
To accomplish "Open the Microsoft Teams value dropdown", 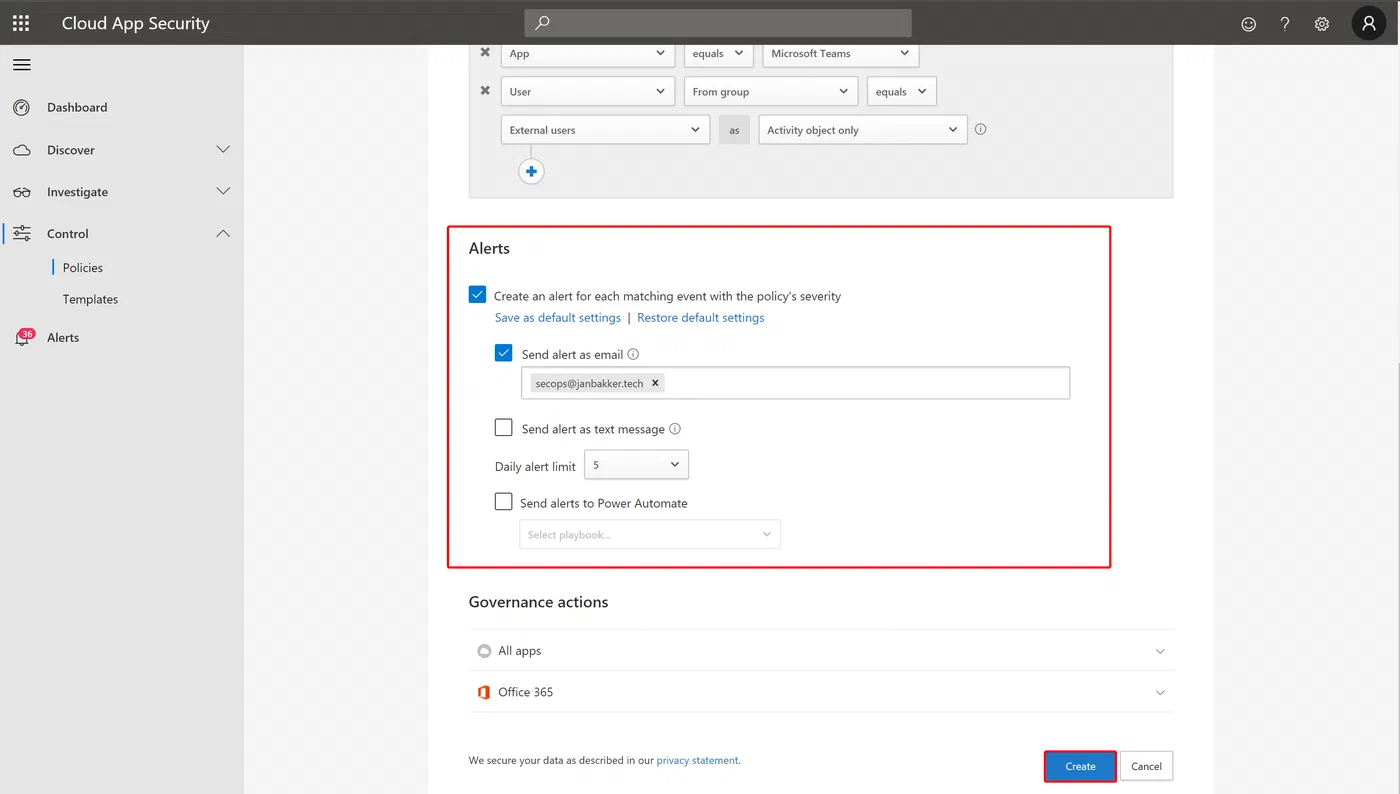I will coord(840,53).
